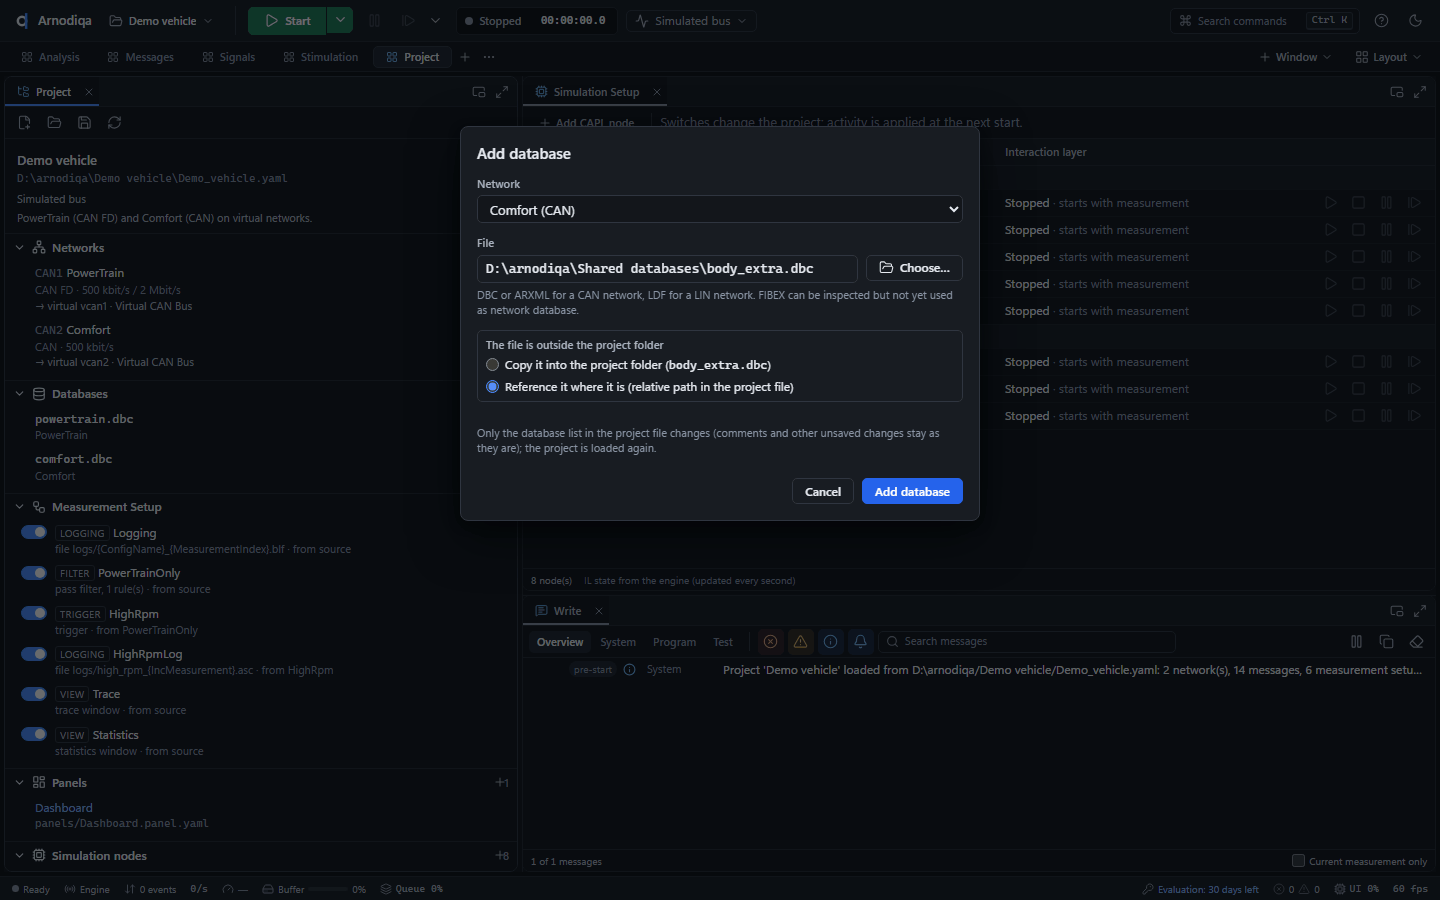Open the Simulated bus dropdown
1440x900 pixels.
[x=692, y=21]
